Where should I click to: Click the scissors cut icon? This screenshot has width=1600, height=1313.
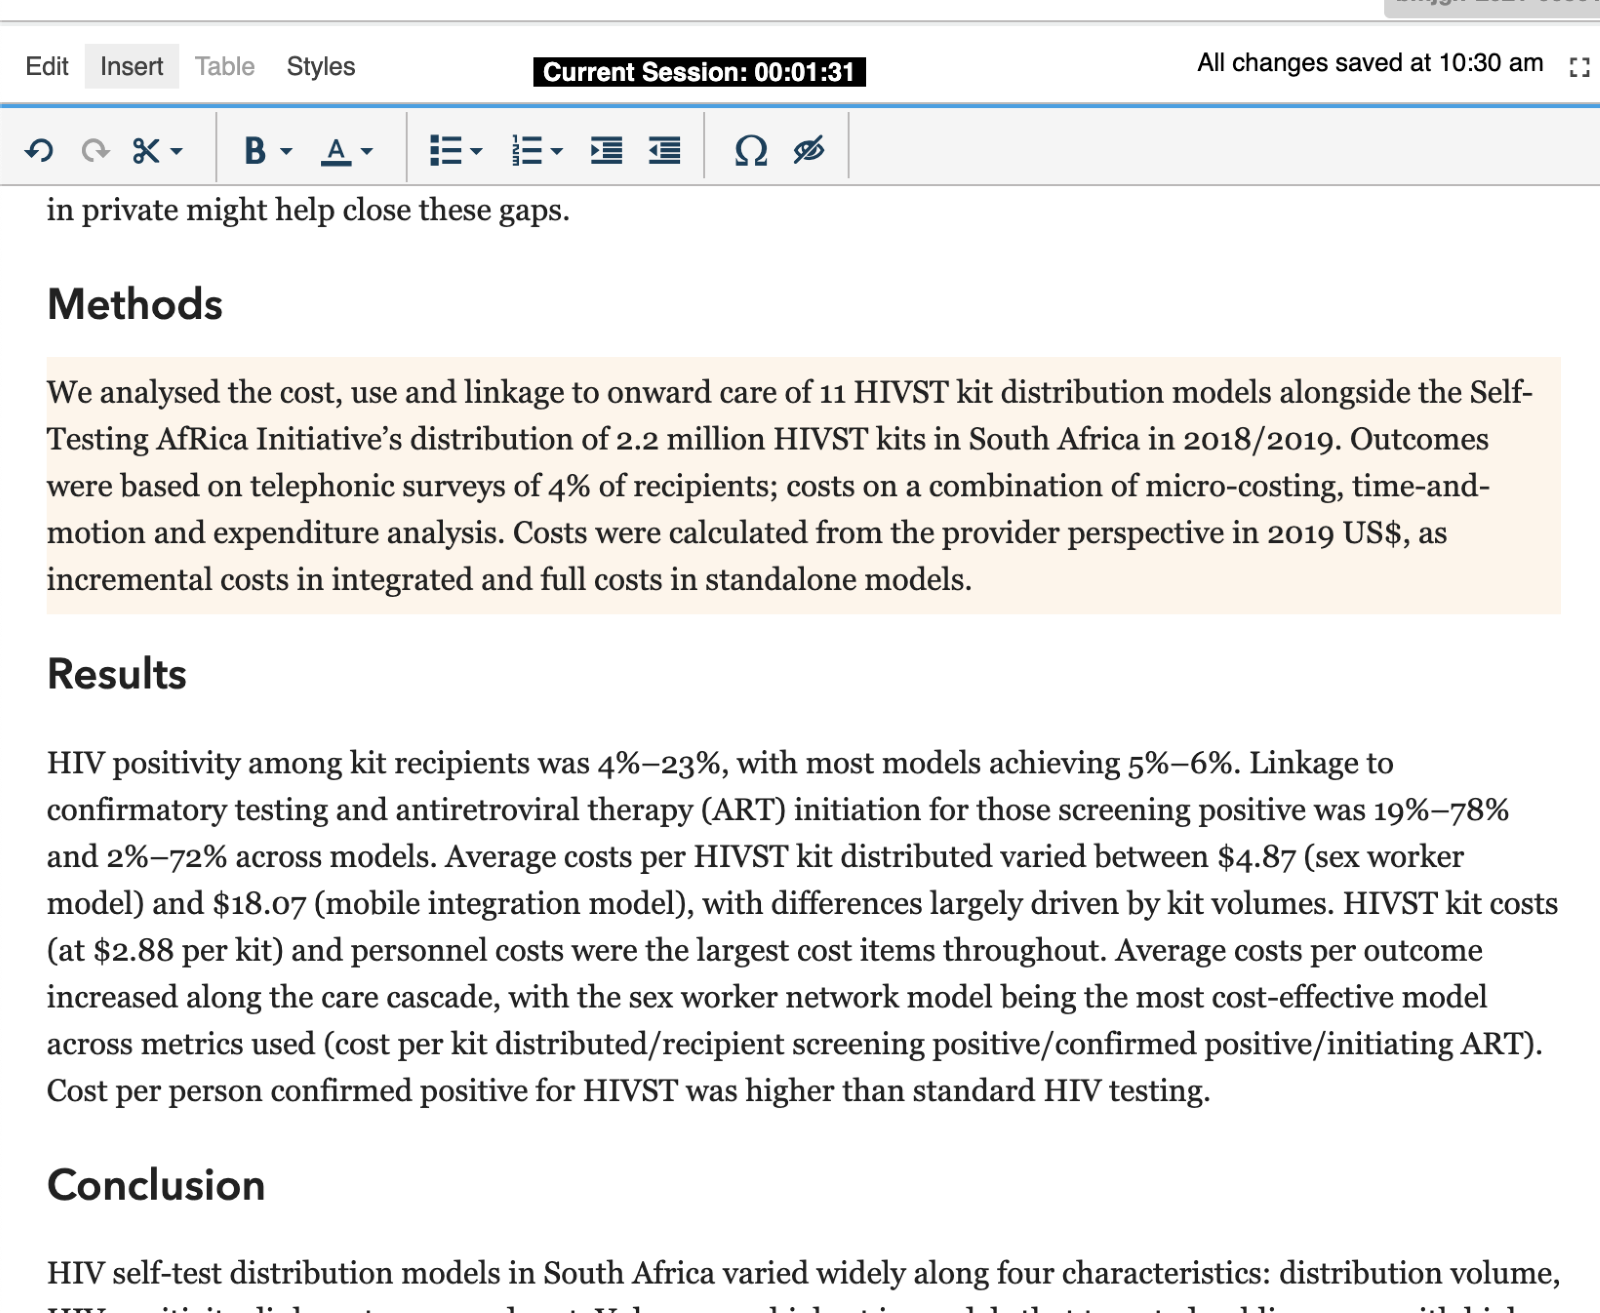[146, 151]
